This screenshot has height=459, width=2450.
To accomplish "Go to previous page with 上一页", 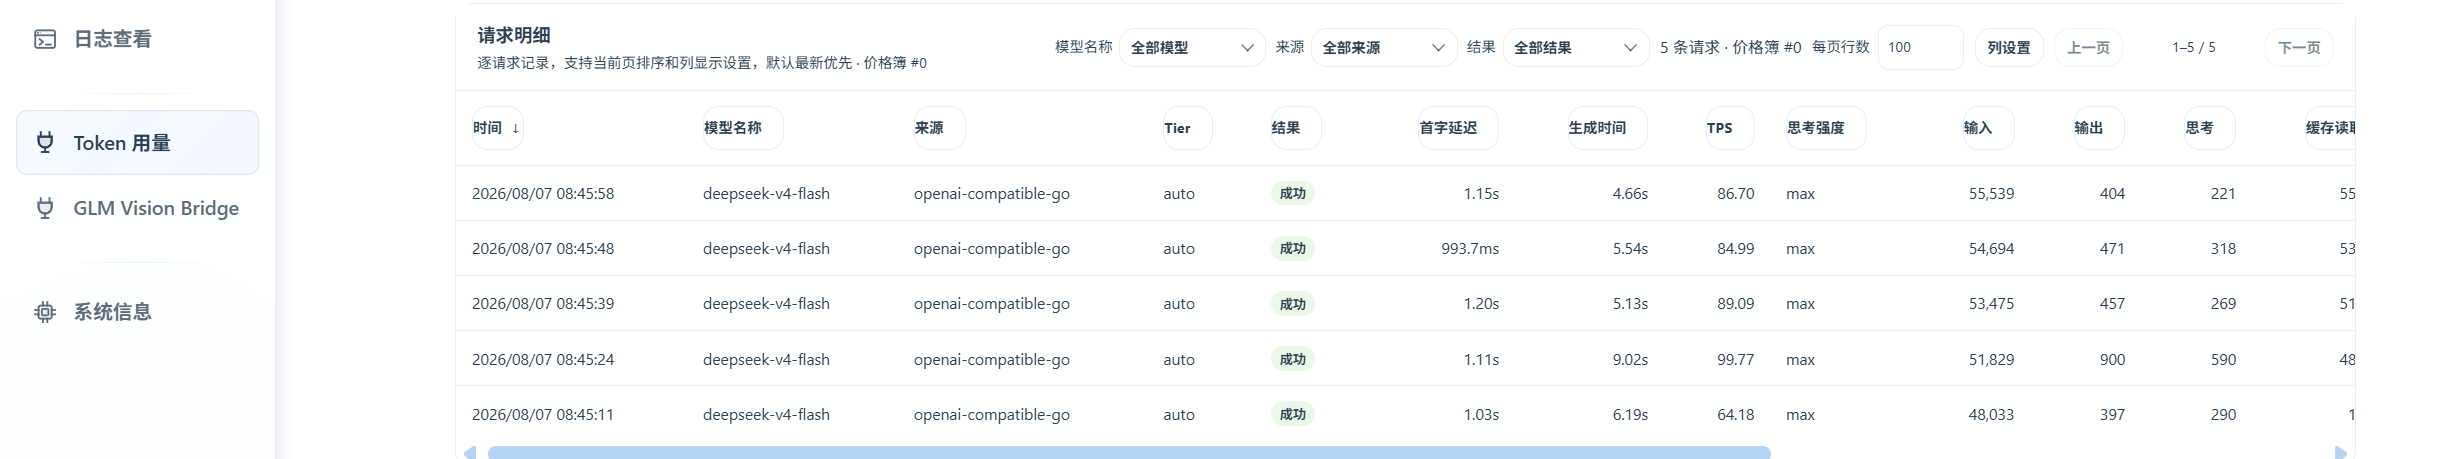I will coord(2088,47).
